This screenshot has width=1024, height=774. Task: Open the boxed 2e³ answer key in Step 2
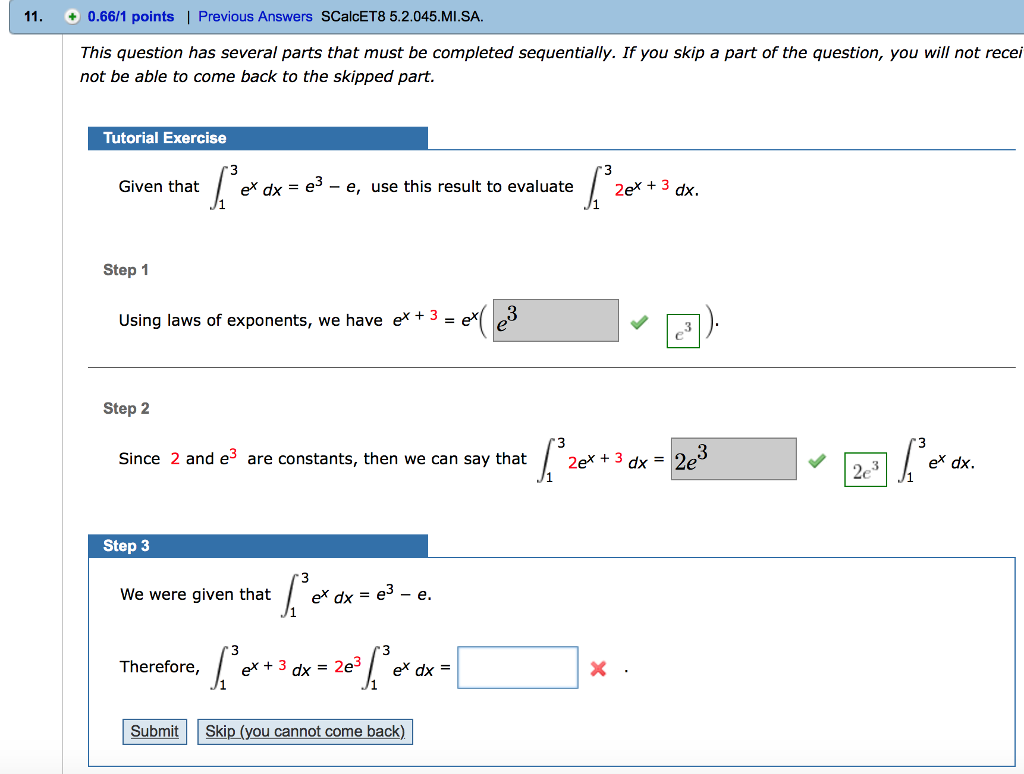pyautogui.click(x=863, y=468)
